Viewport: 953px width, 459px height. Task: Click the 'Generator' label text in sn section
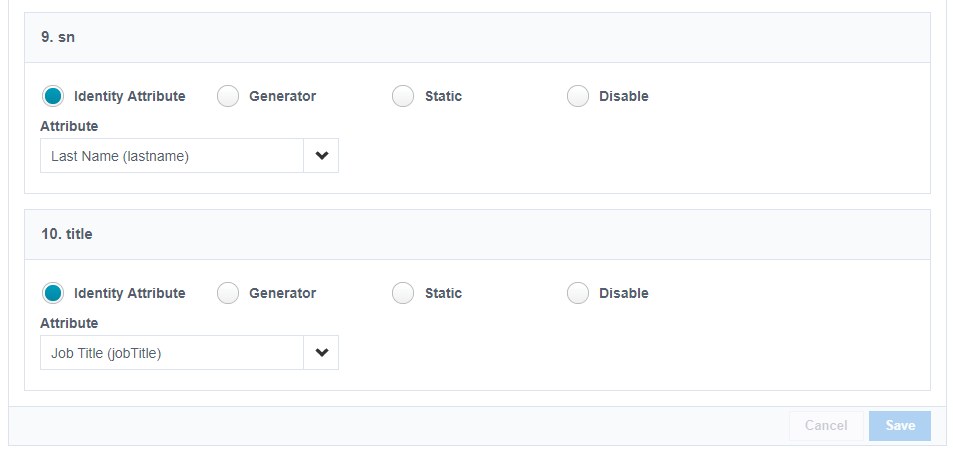coord(282,96)
